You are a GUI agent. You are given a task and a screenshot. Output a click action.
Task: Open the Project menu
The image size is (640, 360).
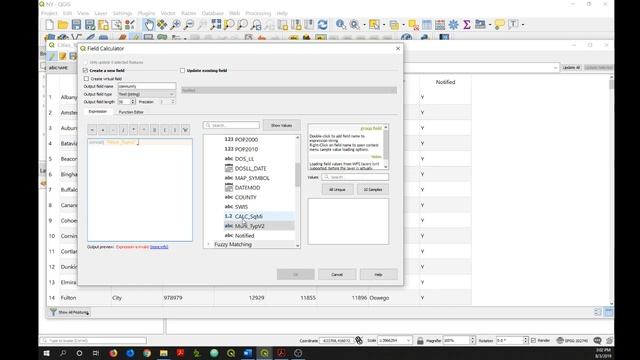49,13
